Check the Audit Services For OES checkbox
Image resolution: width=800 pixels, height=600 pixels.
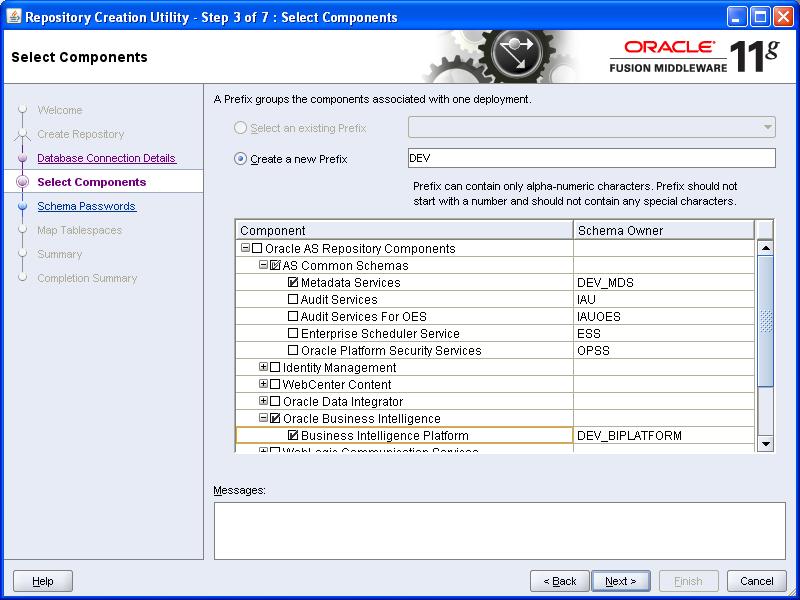click(x=293, y=316)
